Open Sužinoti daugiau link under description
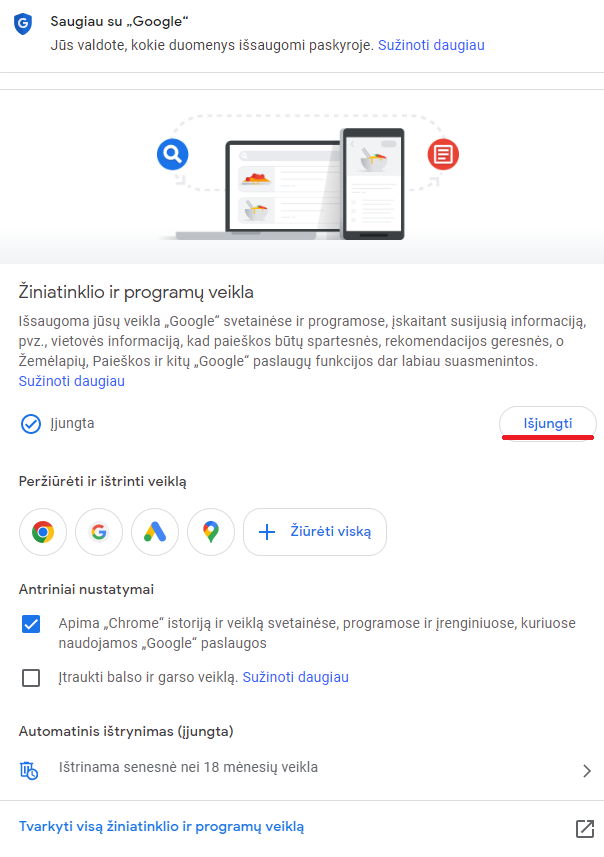Viewport: 604px width, 857px height. 72,381
